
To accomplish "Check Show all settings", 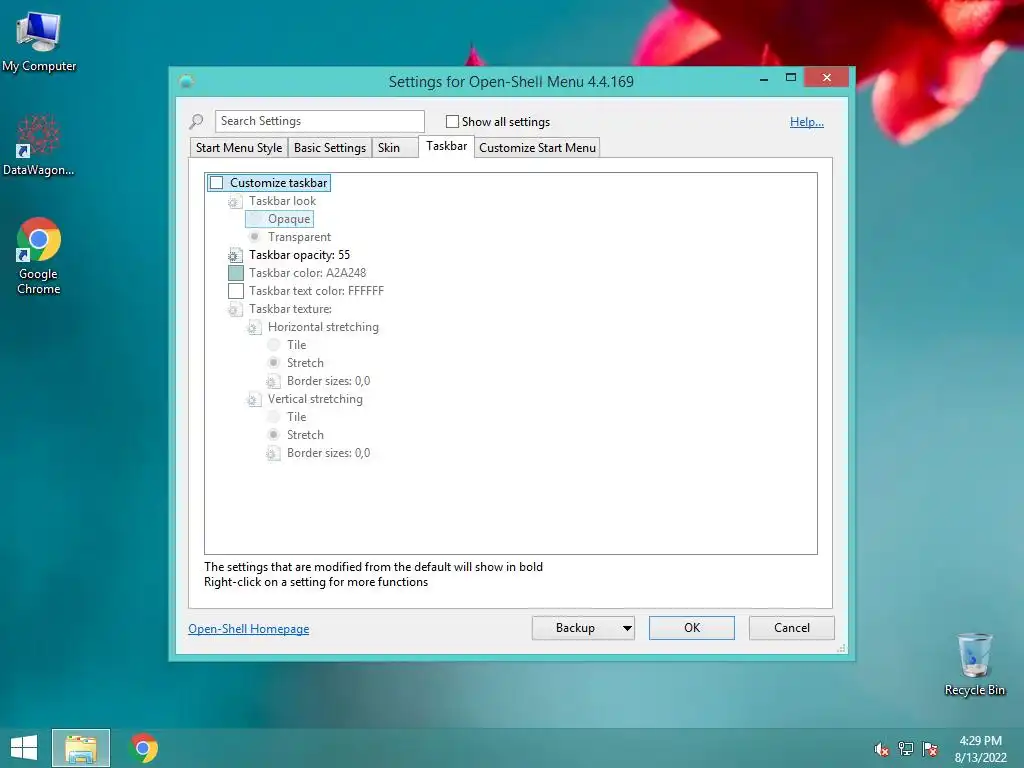I will point(452,121).
